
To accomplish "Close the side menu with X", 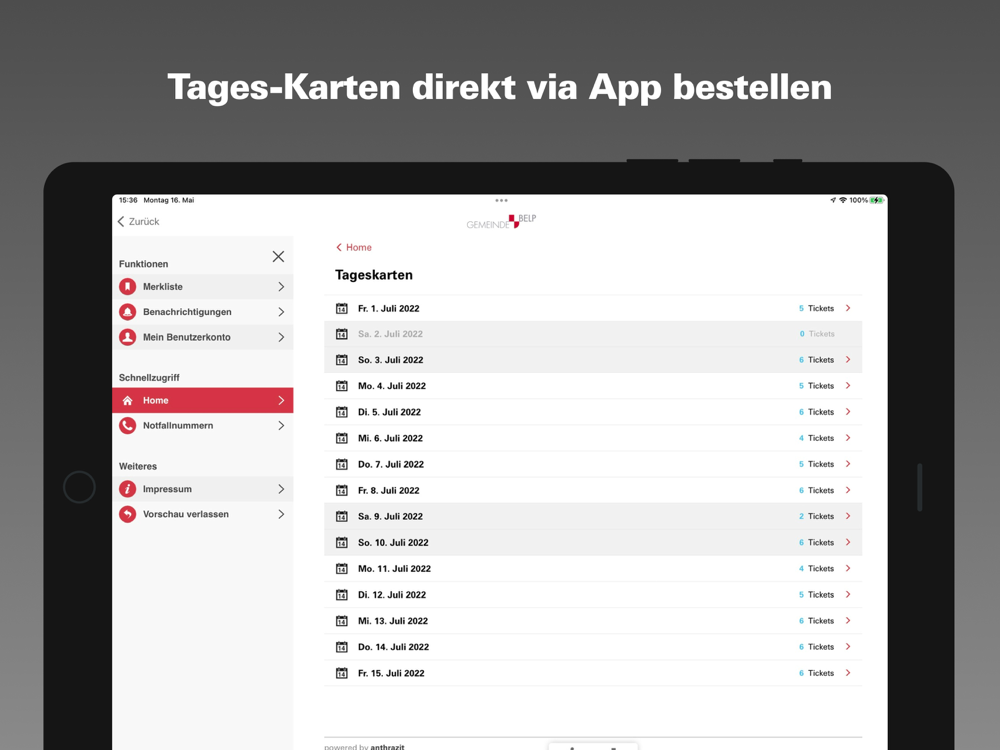I will (x=278, y=256).
